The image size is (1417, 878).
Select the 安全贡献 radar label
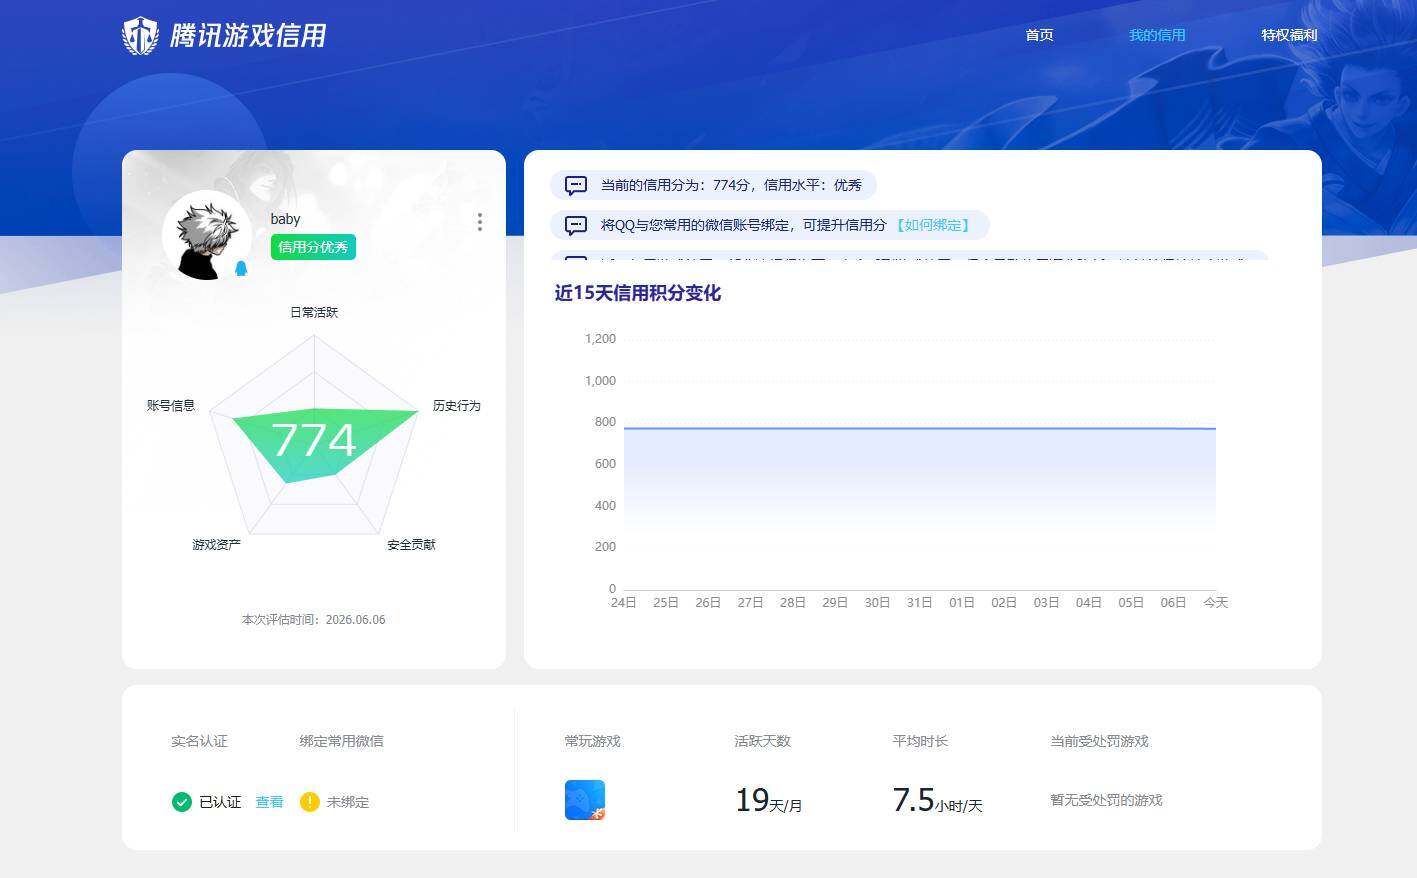point(411,544)
